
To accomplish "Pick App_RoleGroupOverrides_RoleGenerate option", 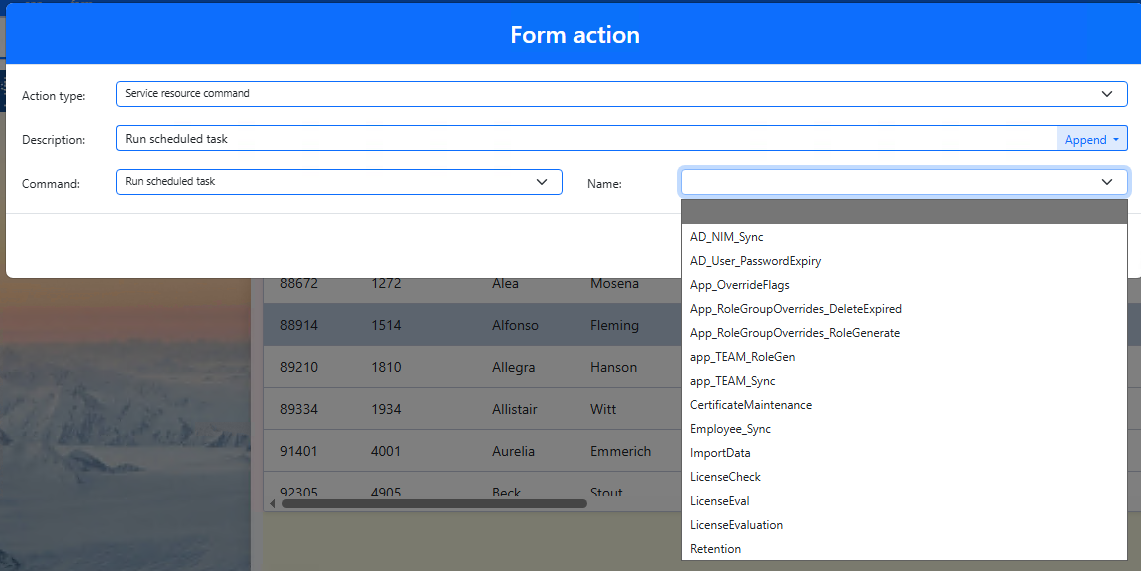I will (x=904, y=332).
